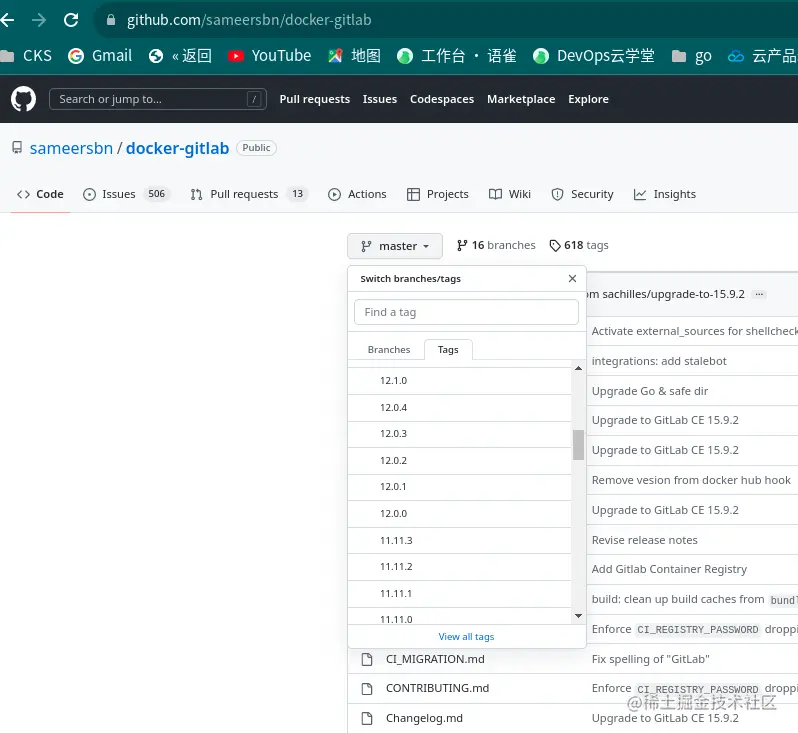Open the master branch dropdown
Screen dimensions: 798x733
click(395, 246)
